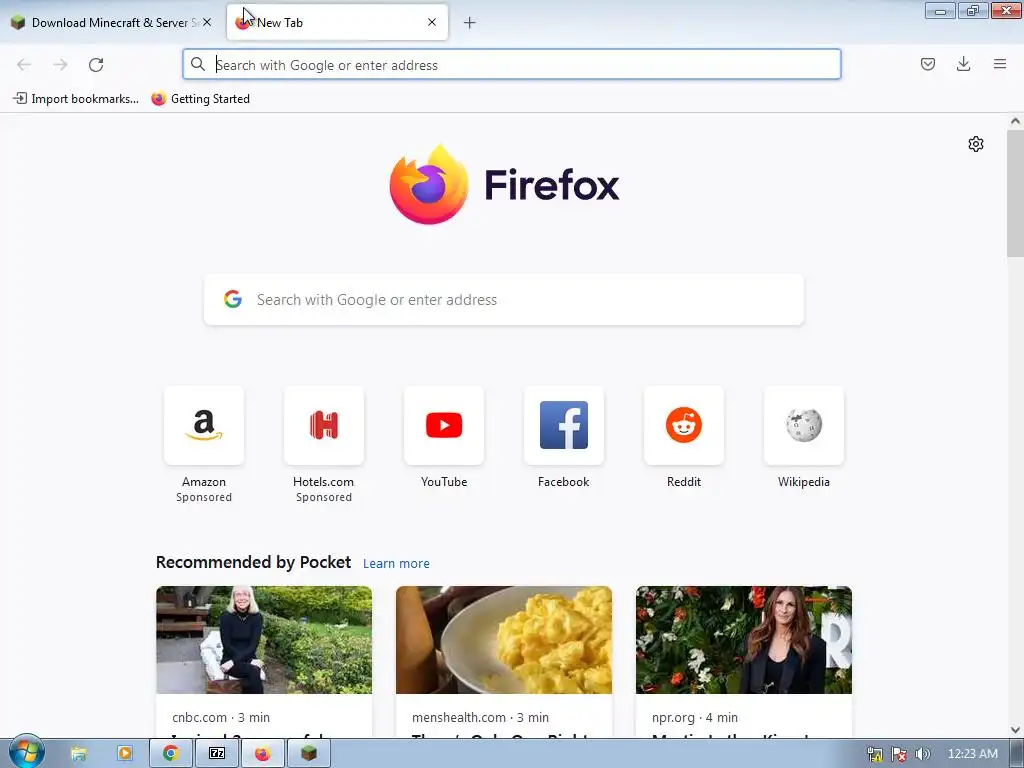Open the npr.org Pocket story thumbnail
The image size is (1024, 768).
[x=744, y=640]
